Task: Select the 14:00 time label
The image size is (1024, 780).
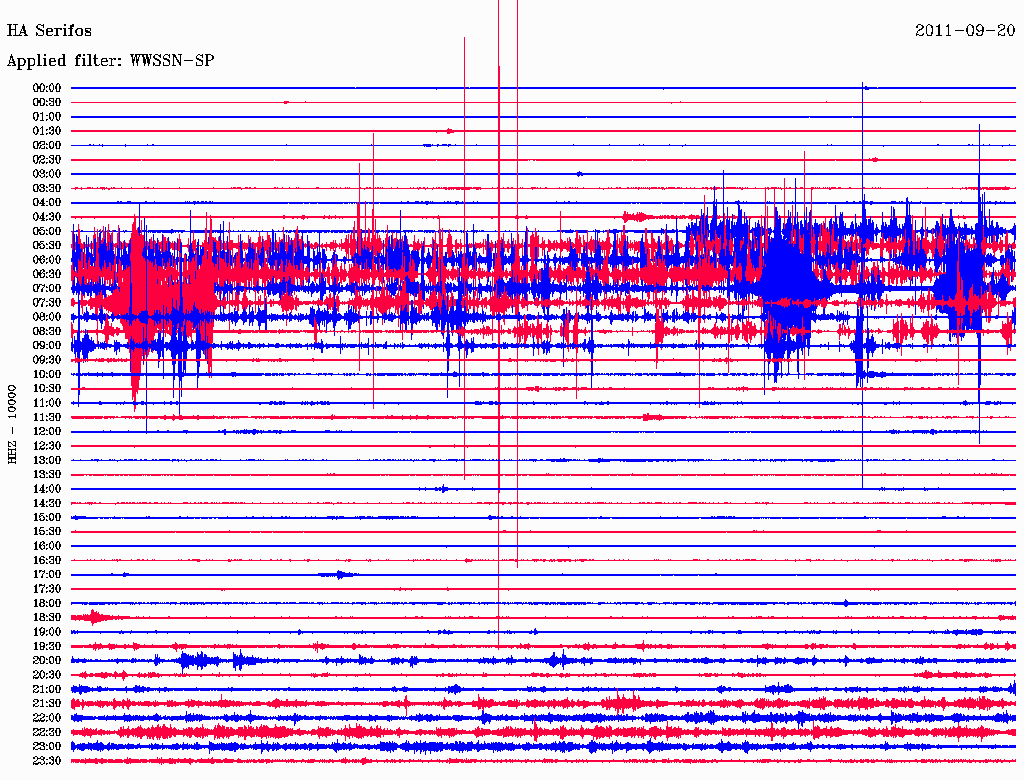Action: pos(47,489)
